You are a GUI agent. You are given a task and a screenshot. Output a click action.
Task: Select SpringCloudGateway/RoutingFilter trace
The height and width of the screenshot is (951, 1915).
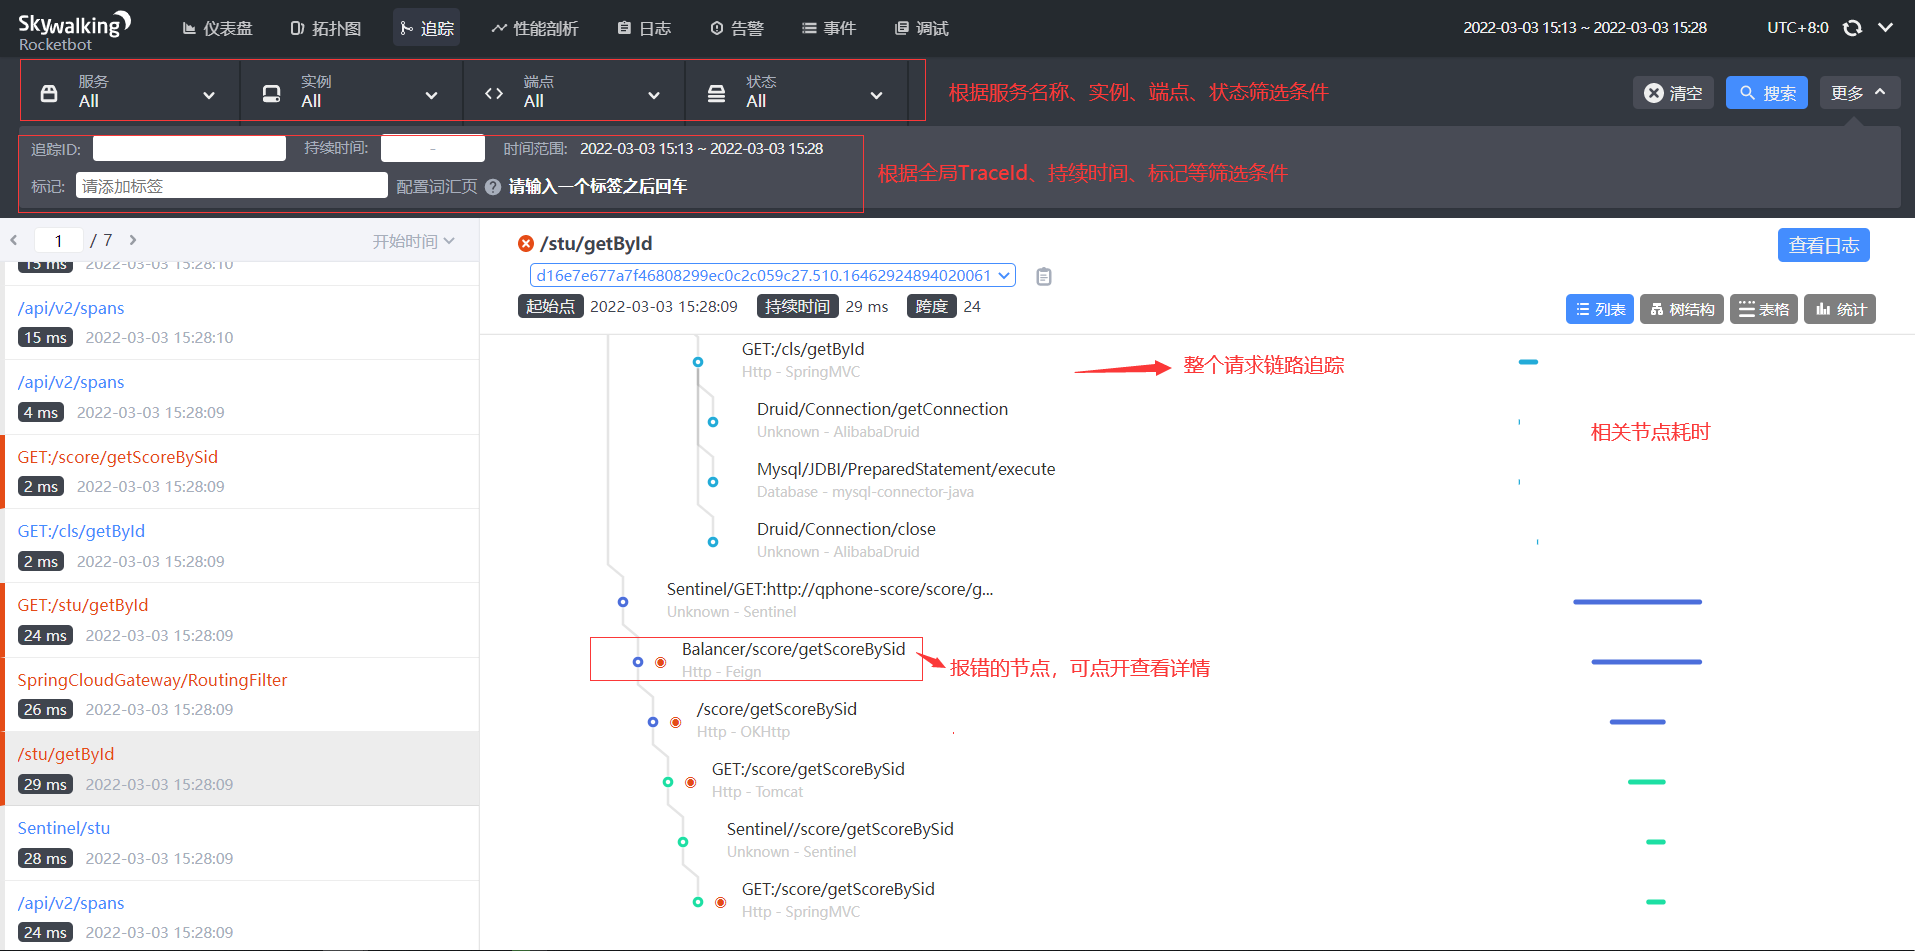[x=242, y=694]
